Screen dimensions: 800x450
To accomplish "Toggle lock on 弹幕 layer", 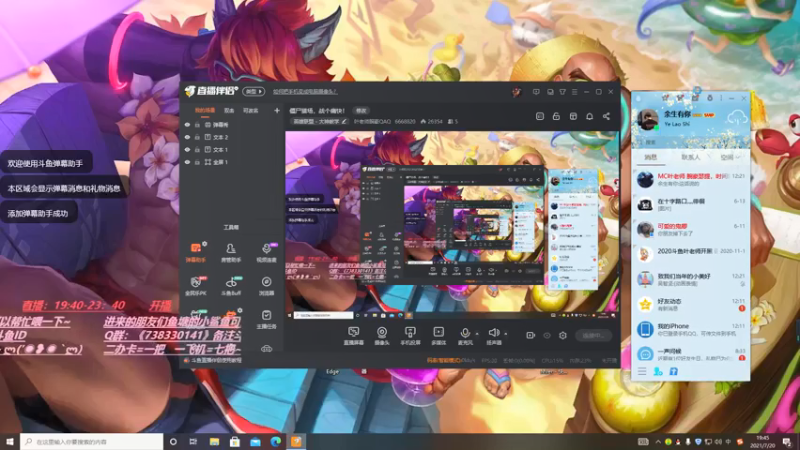I will (197, 124).
